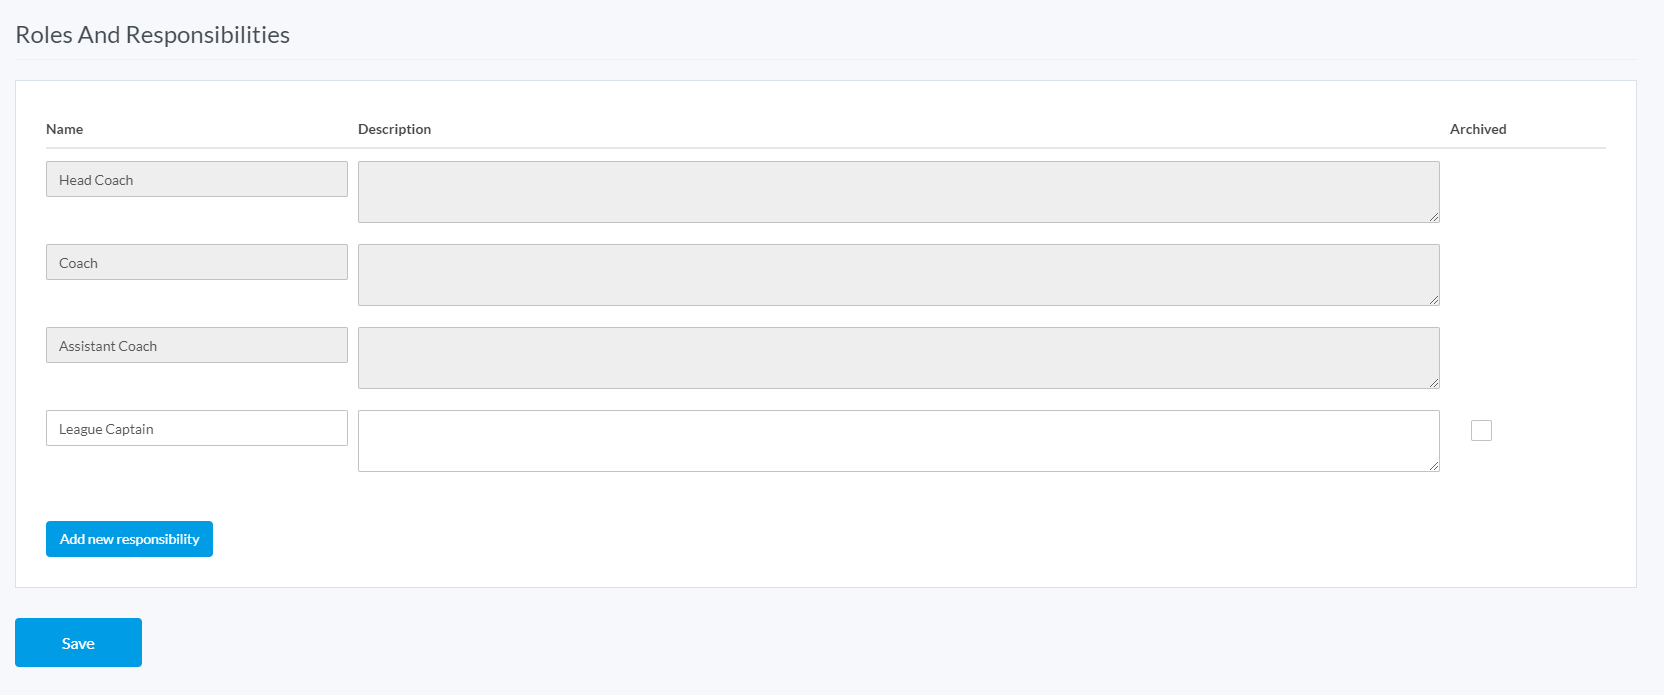Screen dimensions: 1664x695
Task: Click the League Captain description resize handle
Action: [1434, 466]
